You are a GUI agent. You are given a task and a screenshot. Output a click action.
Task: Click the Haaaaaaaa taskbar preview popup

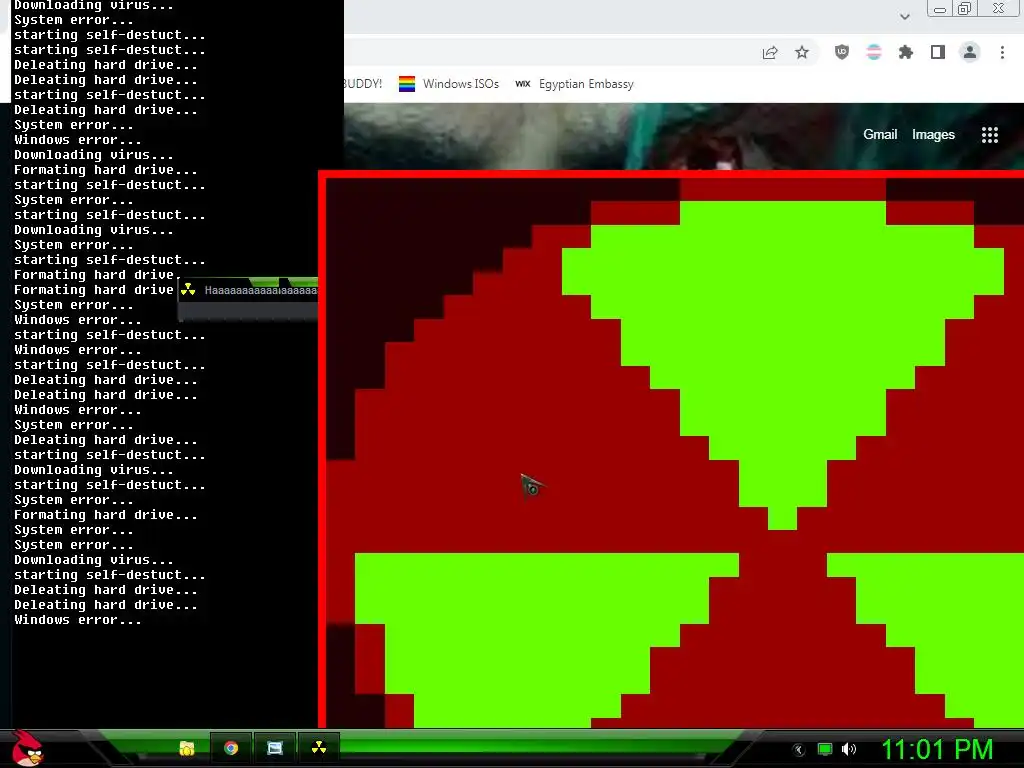(x=248, y=298)
